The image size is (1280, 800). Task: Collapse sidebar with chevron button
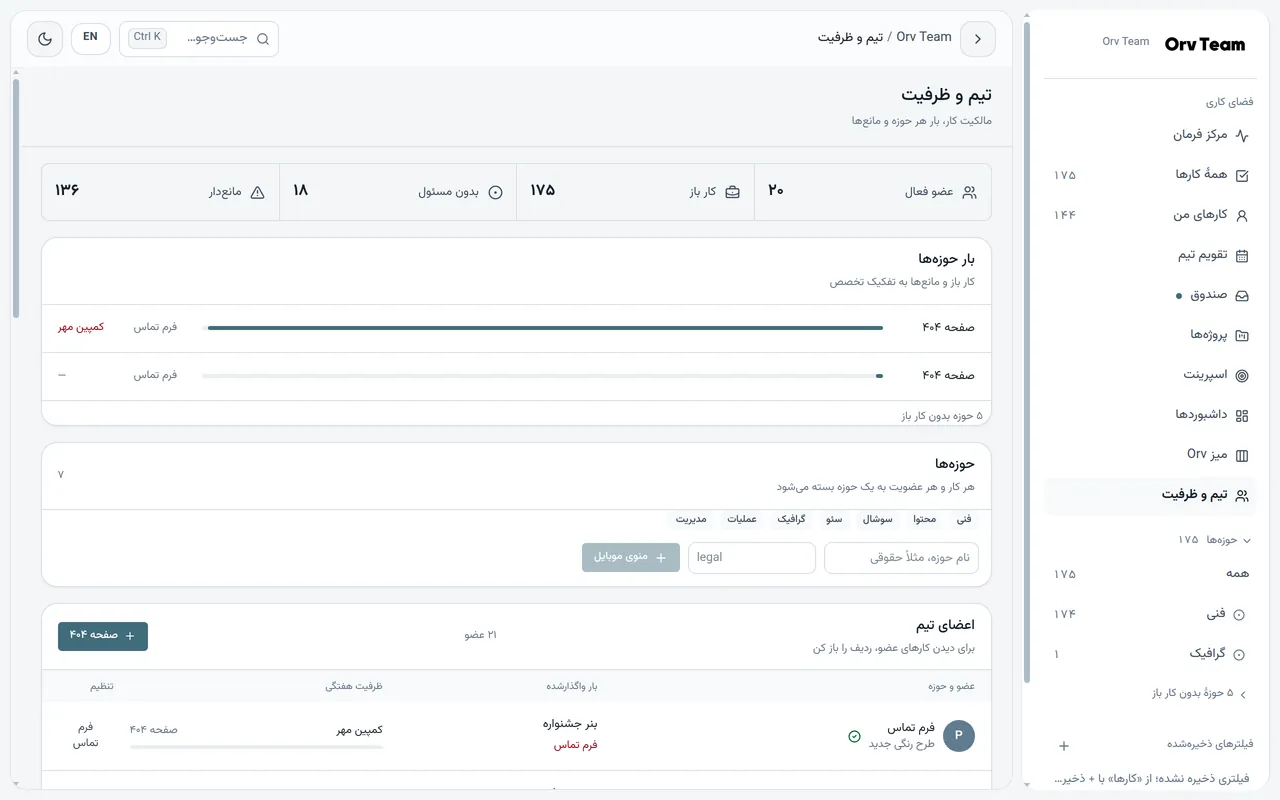pyautogui.click(x=978, y=39)
